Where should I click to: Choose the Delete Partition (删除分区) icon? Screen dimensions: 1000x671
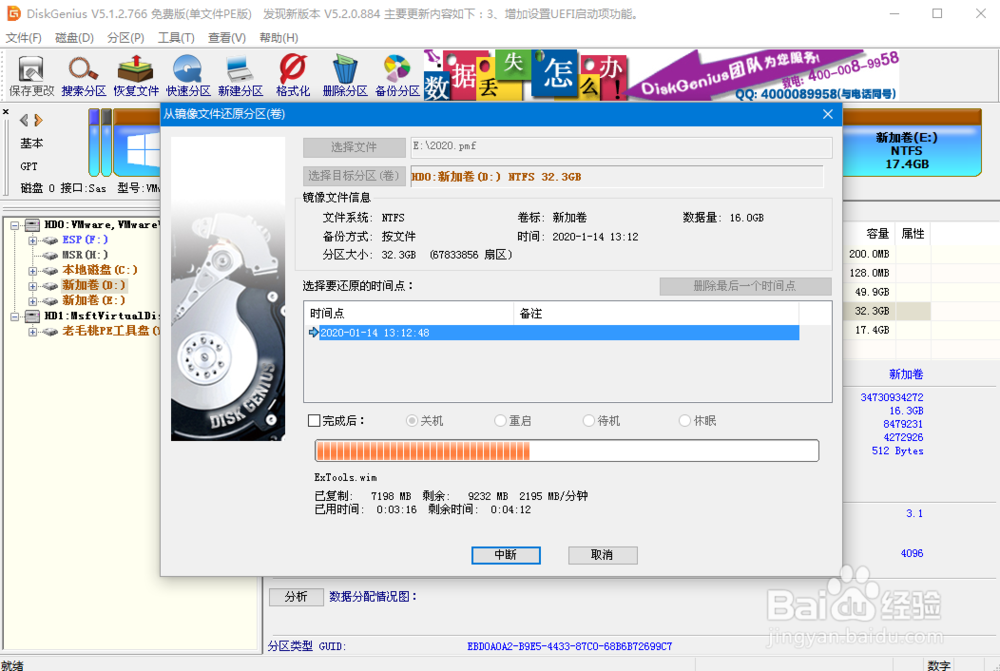[x=345, y=76]
